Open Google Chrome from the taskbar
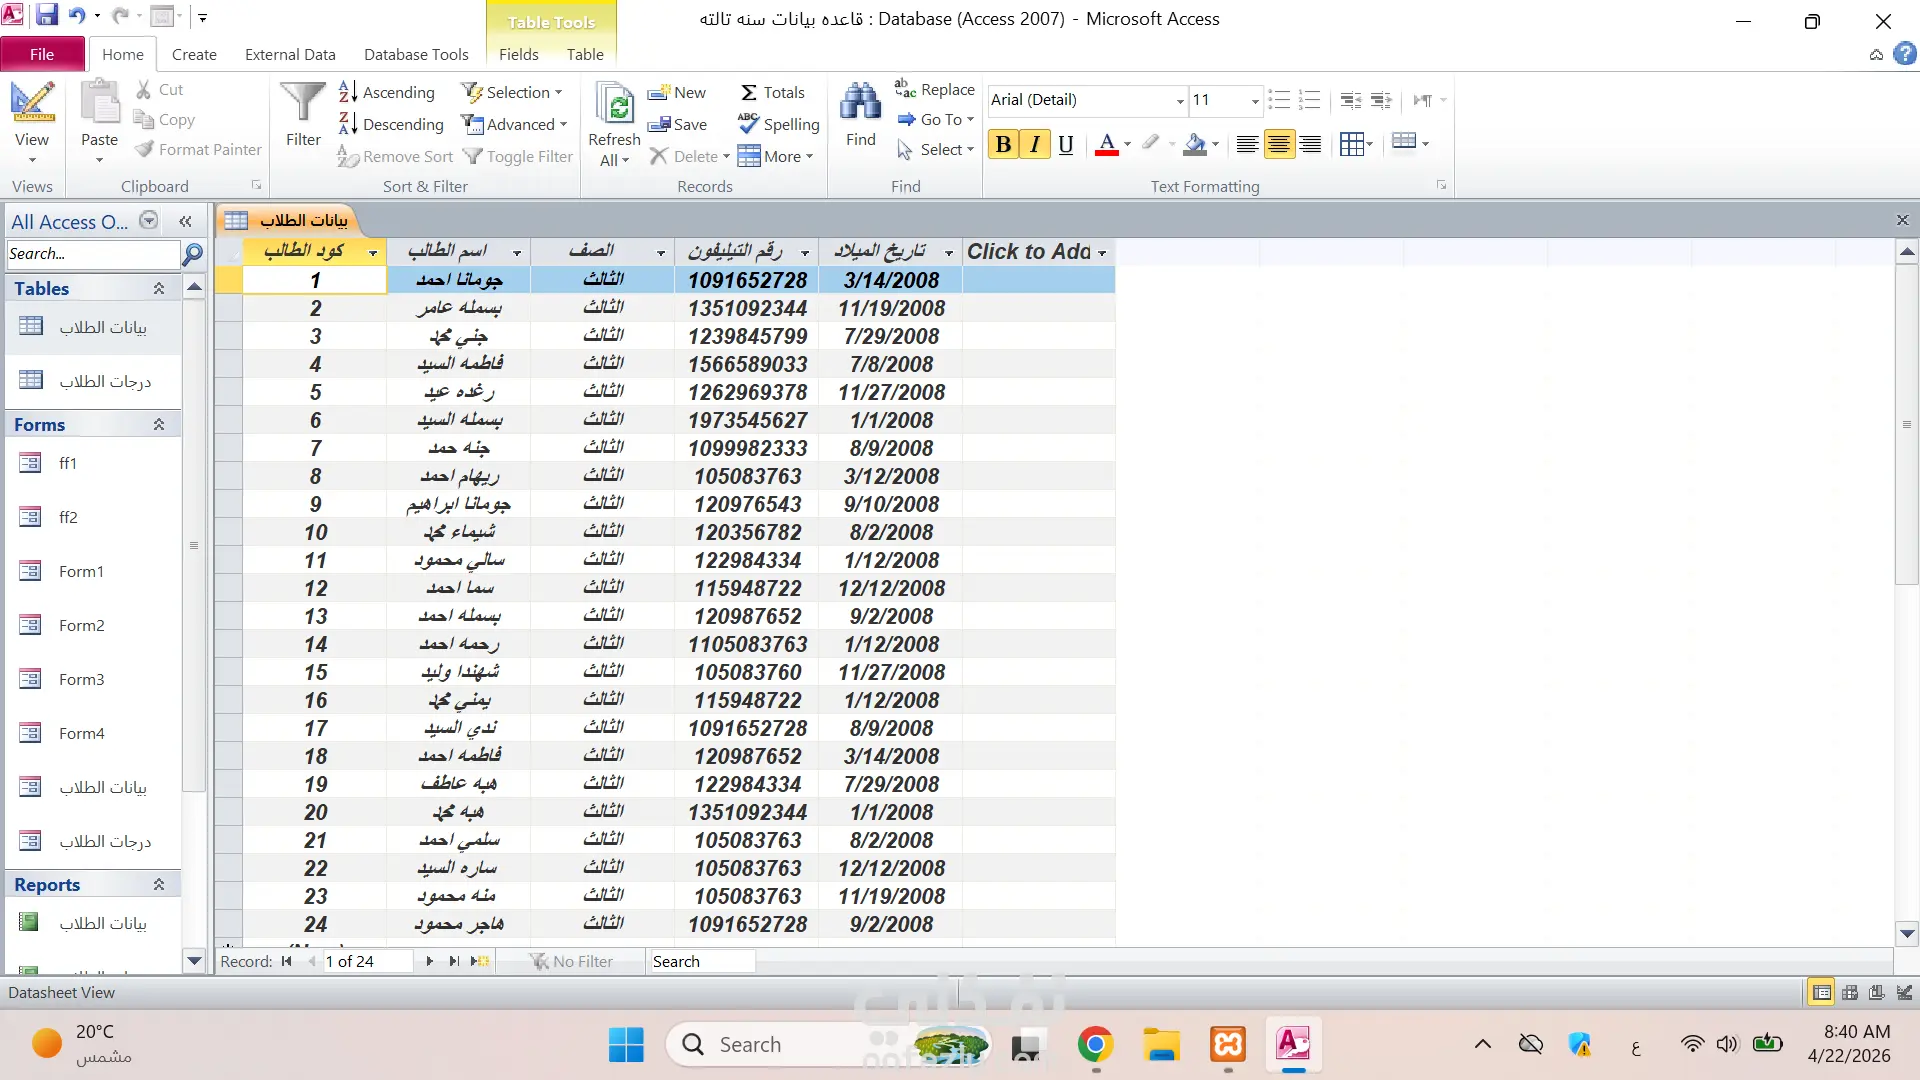The height and width of the screenshot is (1080, 1920). tap(1095, 1045)
